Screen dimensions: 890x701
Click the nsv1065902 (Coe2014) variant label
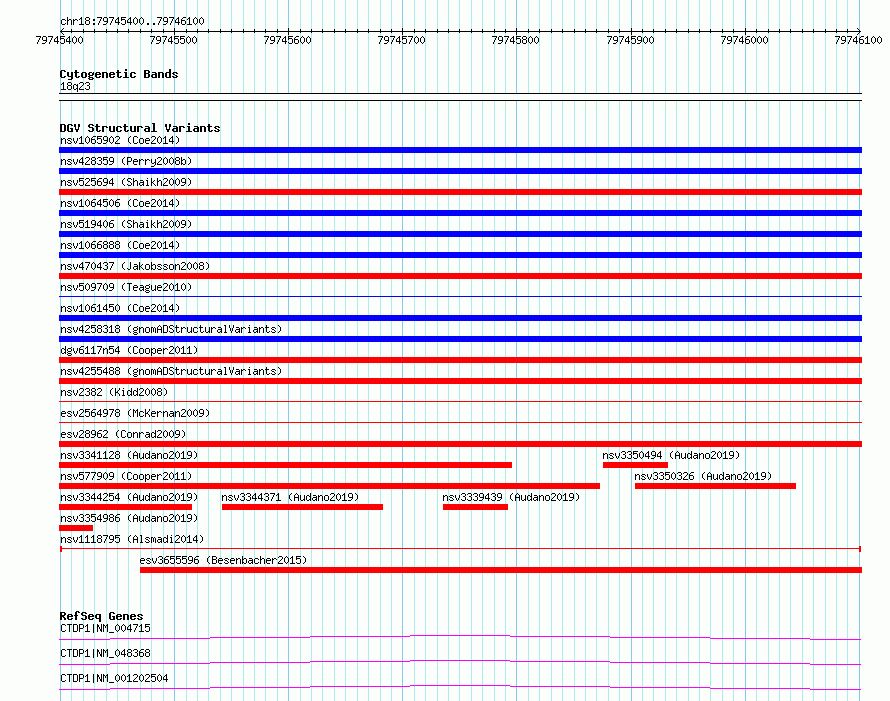[120, 140]
